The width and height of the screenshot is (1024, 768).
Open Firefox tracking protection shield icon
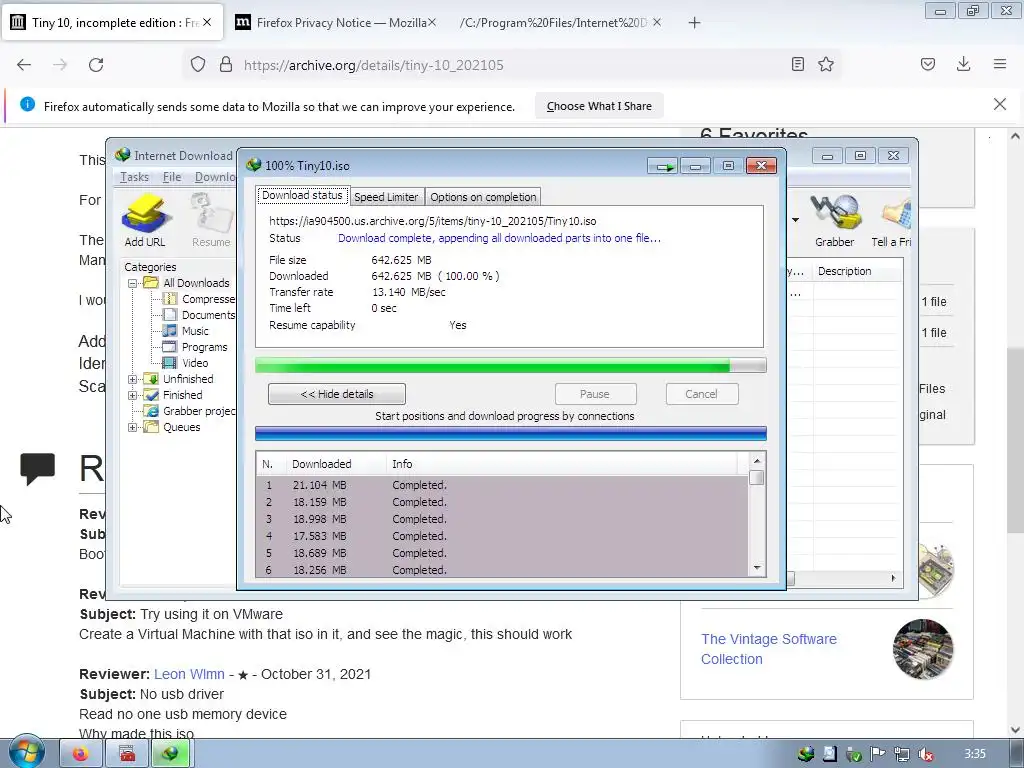point(198,65)
